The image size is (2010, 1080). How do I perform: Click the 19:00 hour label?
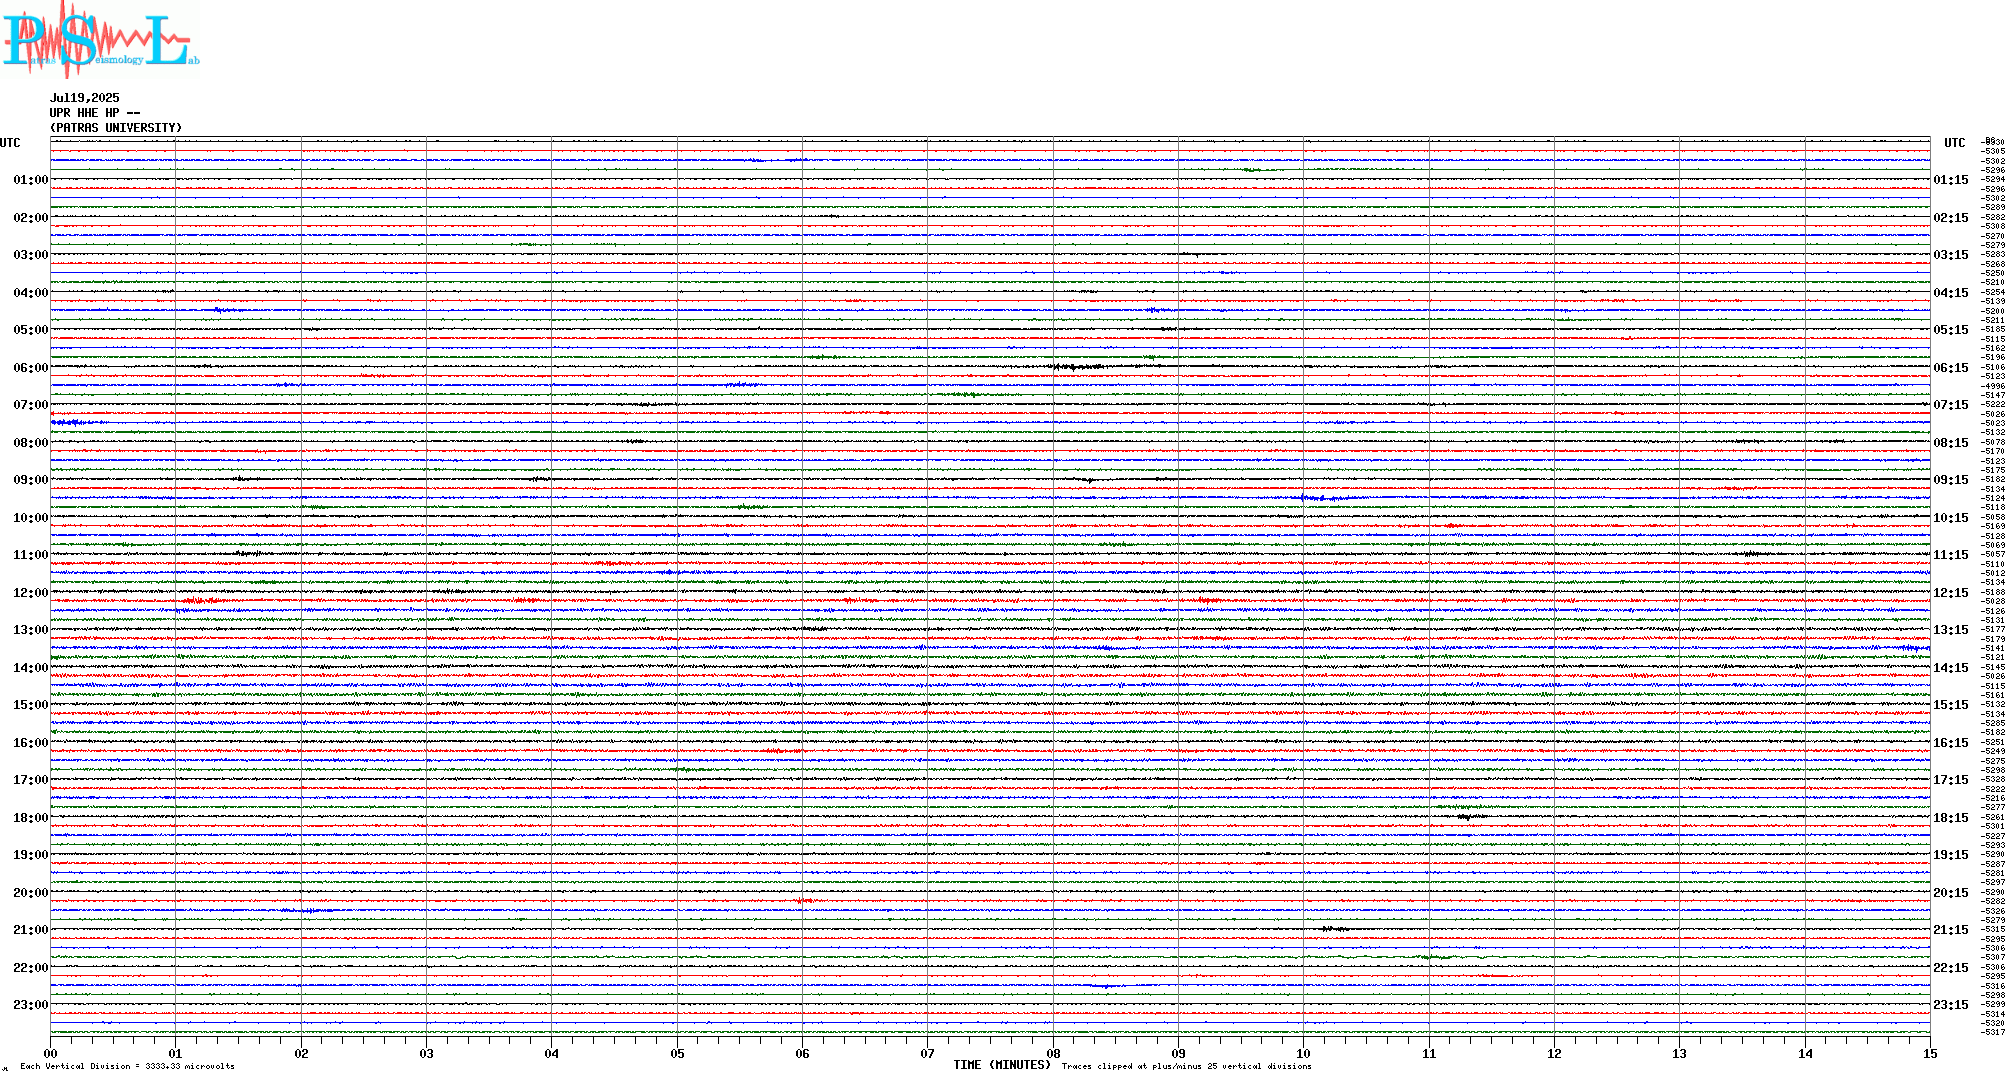[30, 855]
